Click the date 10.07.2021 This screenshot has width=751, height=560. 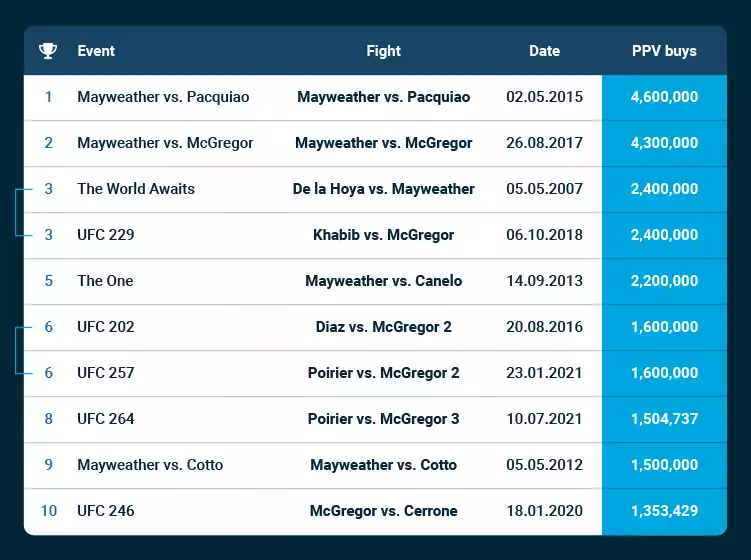pos(545,419)
